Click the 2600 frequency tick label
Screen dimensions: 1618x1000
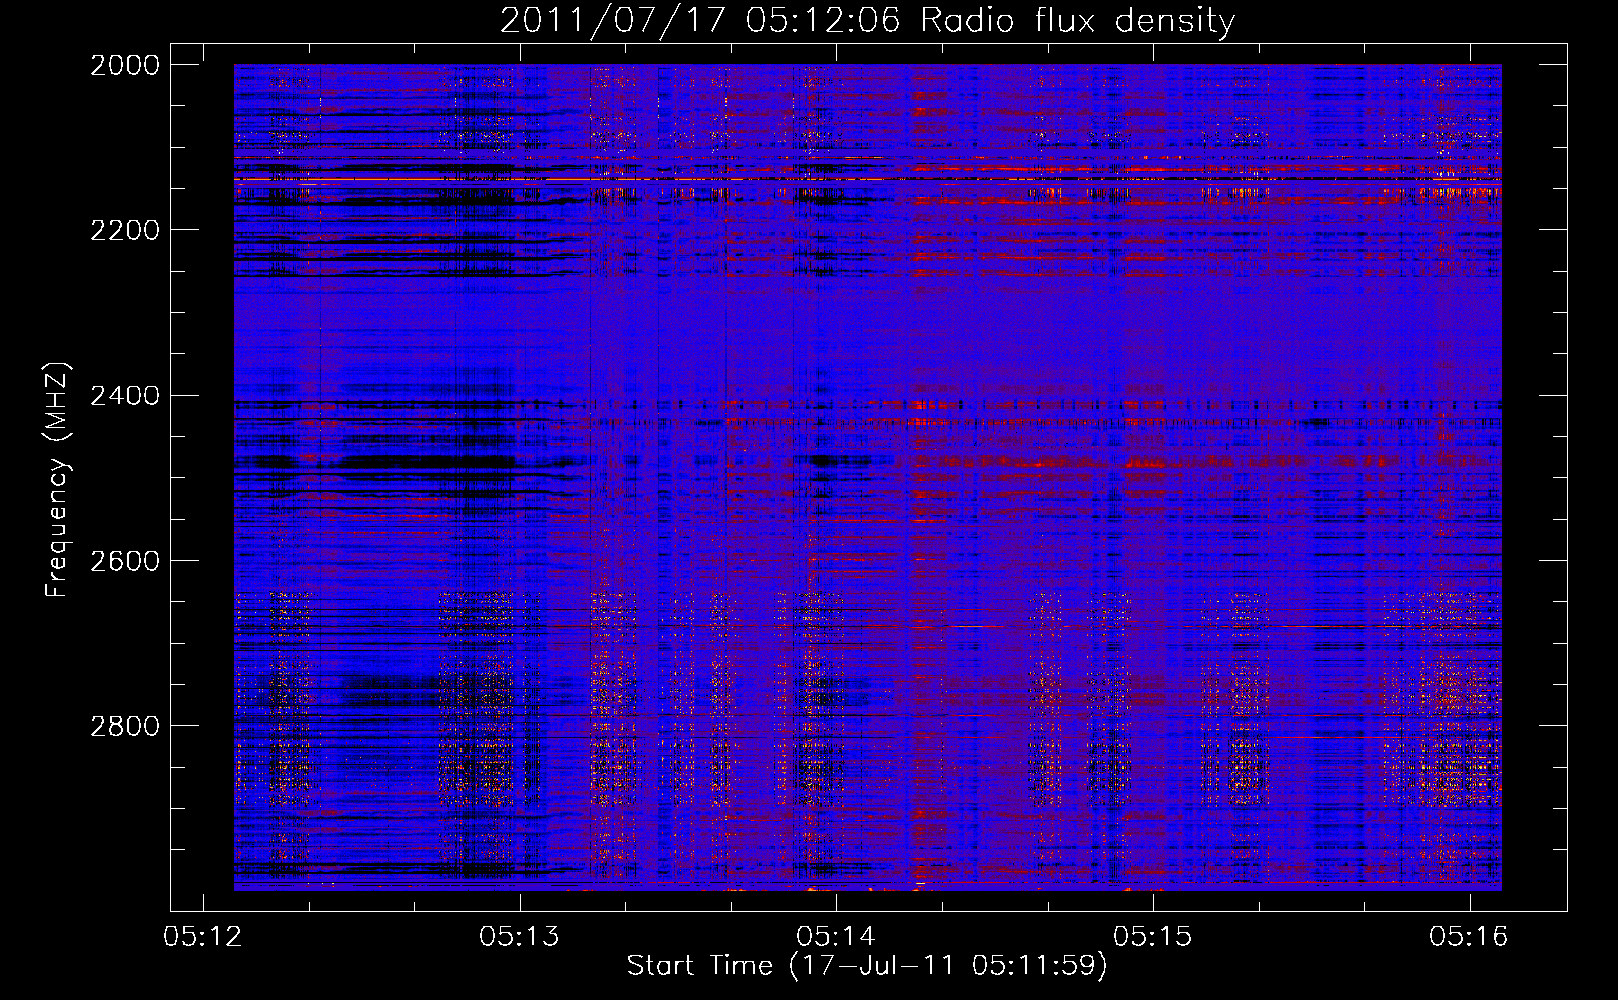pos(125,560)
